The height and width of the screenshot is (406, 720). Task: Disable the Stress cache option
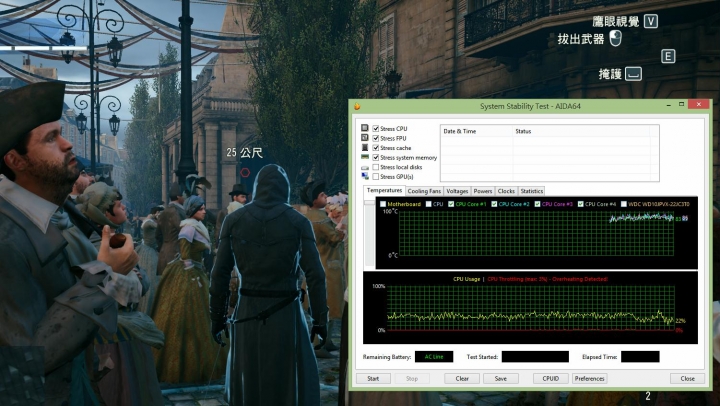(376, 148)
